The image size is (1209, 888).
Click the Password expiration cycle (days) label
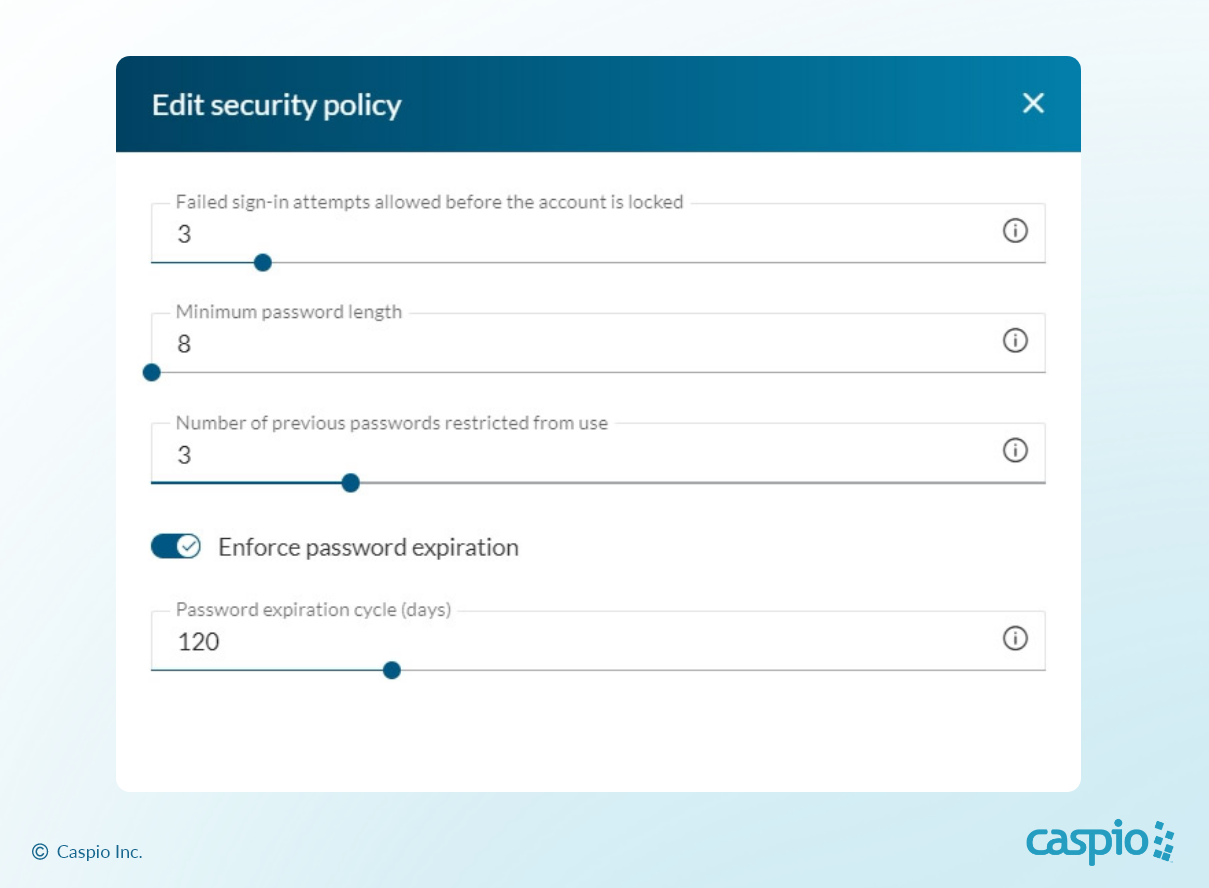click(x=314, y=609)
